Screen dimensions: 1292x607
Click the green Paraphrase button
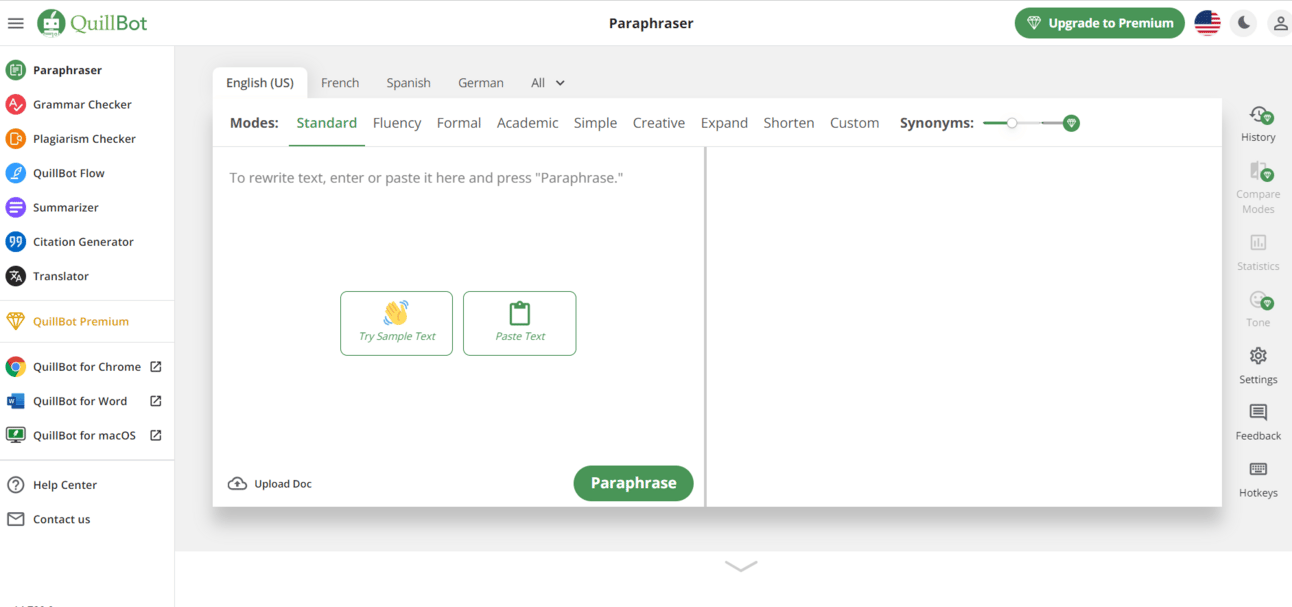pos(633,483)
